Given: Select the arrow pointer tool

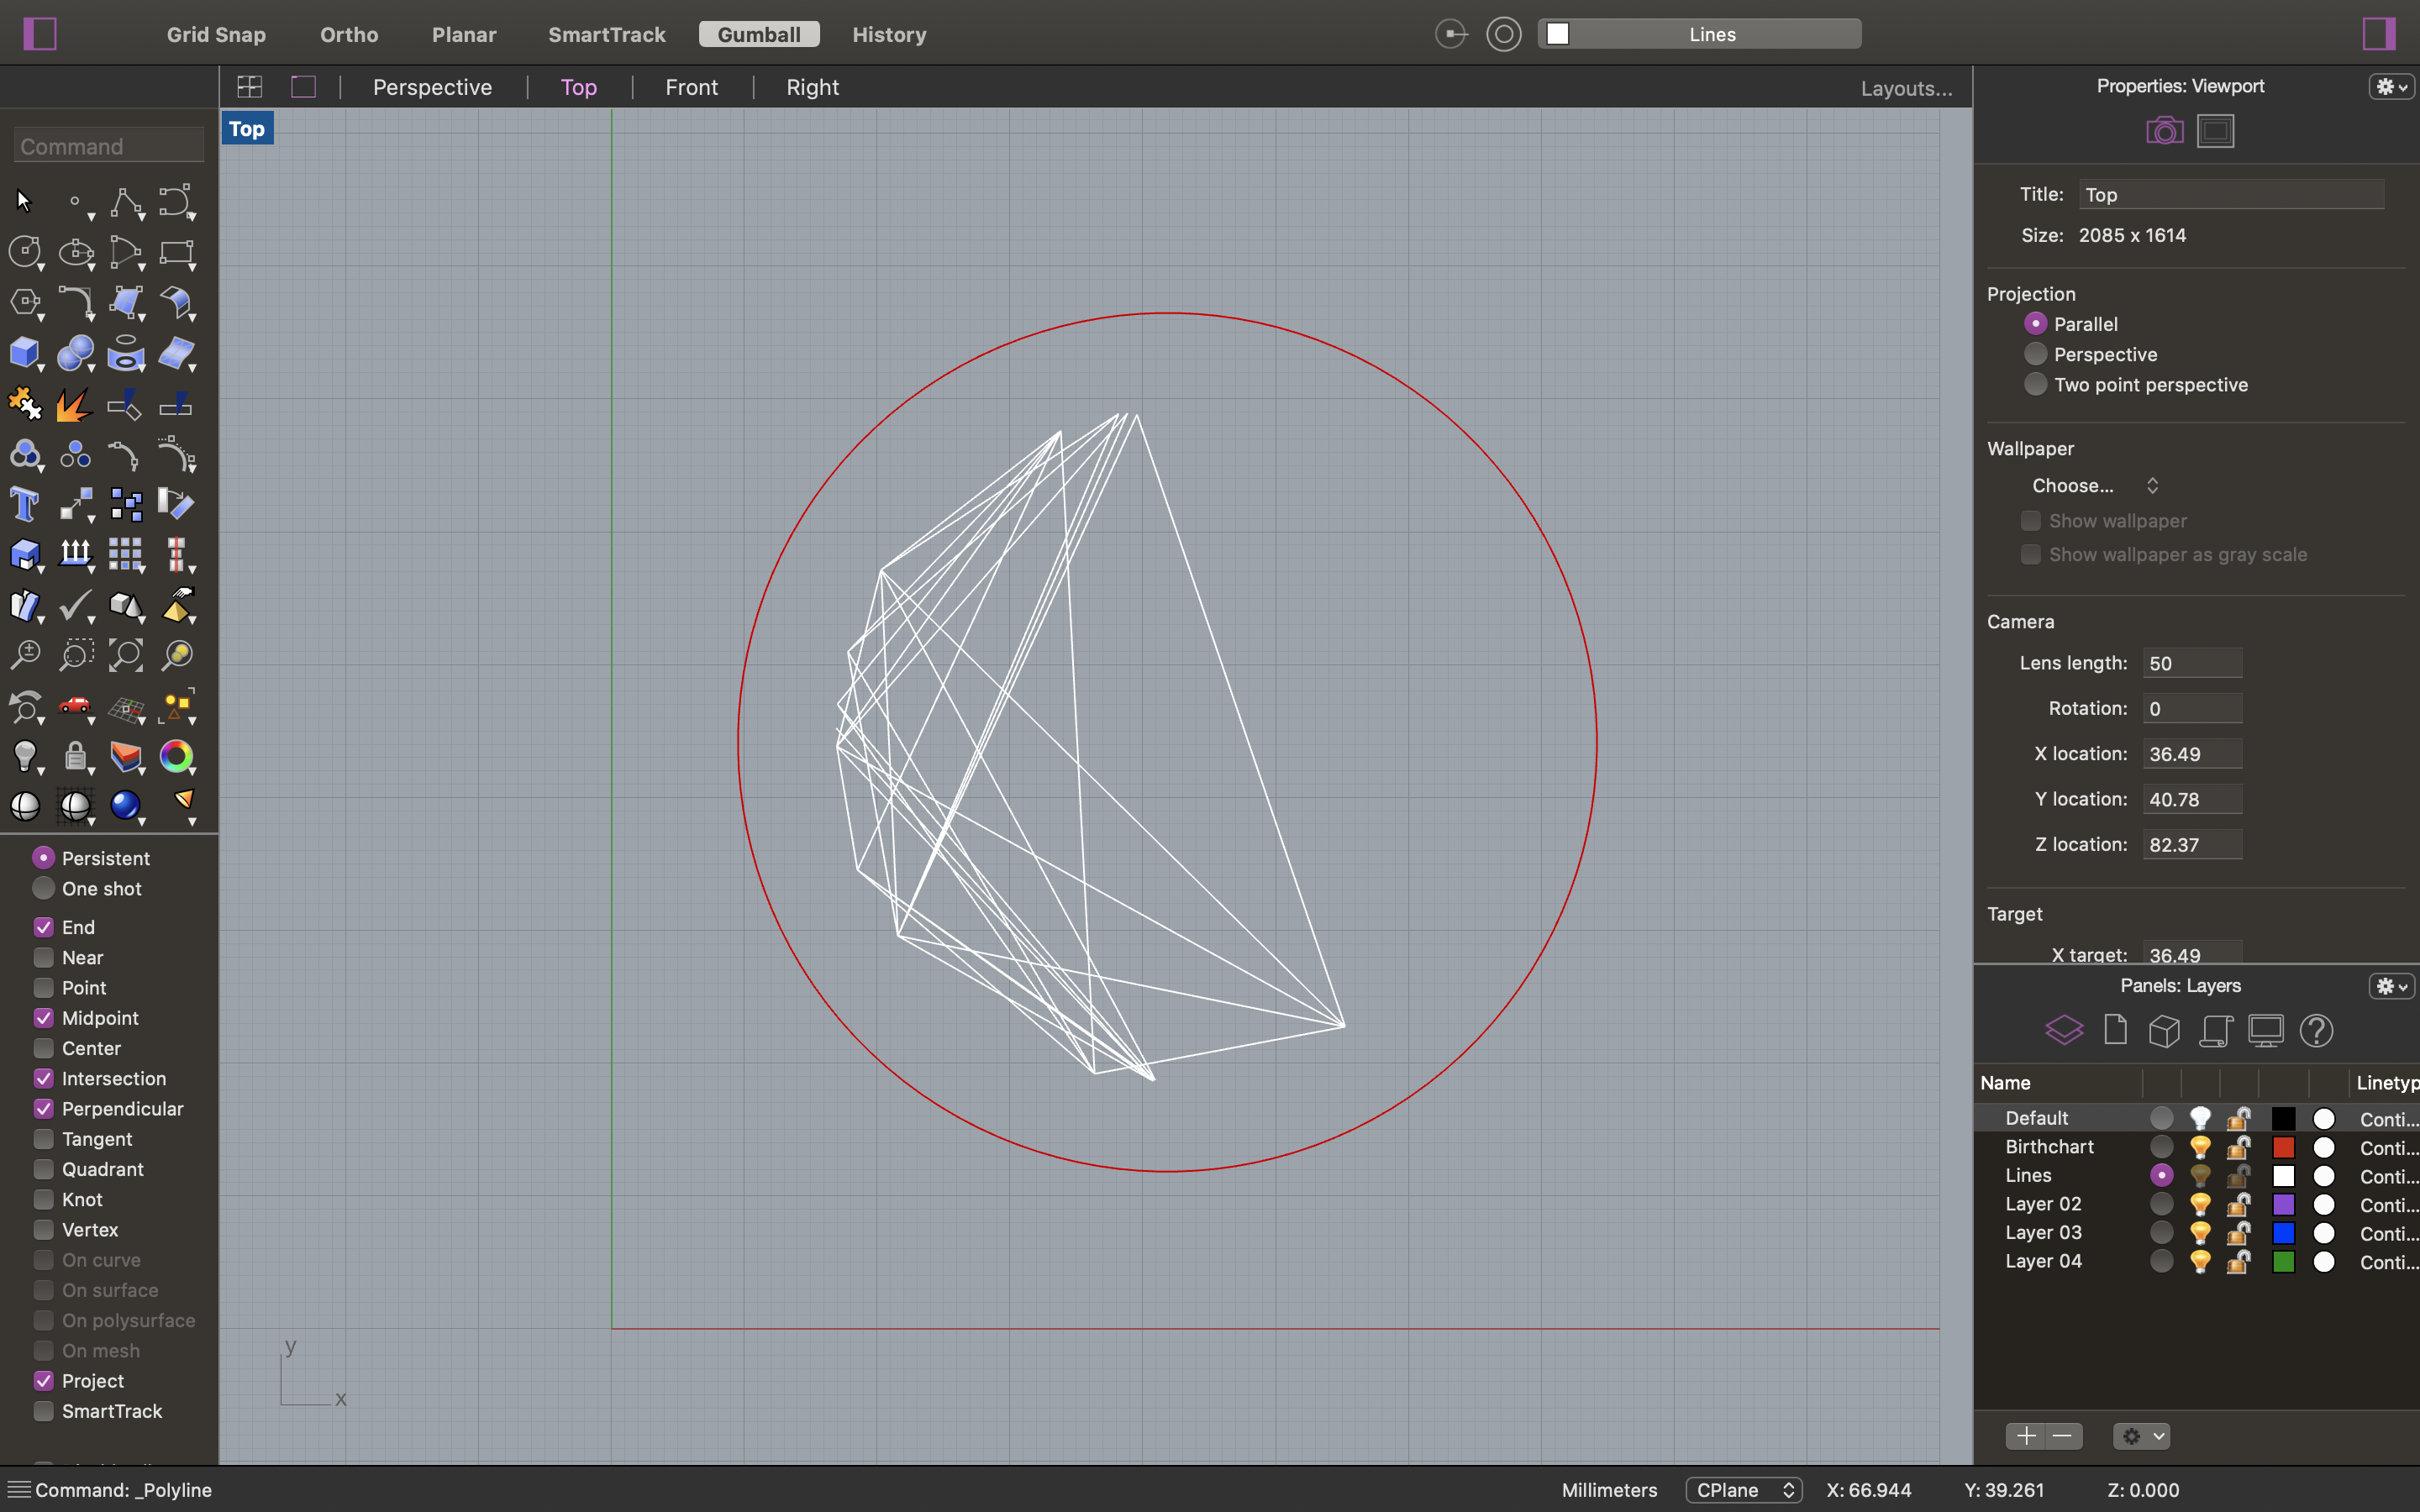Looking at the screenshot, I should click(24, 202).
